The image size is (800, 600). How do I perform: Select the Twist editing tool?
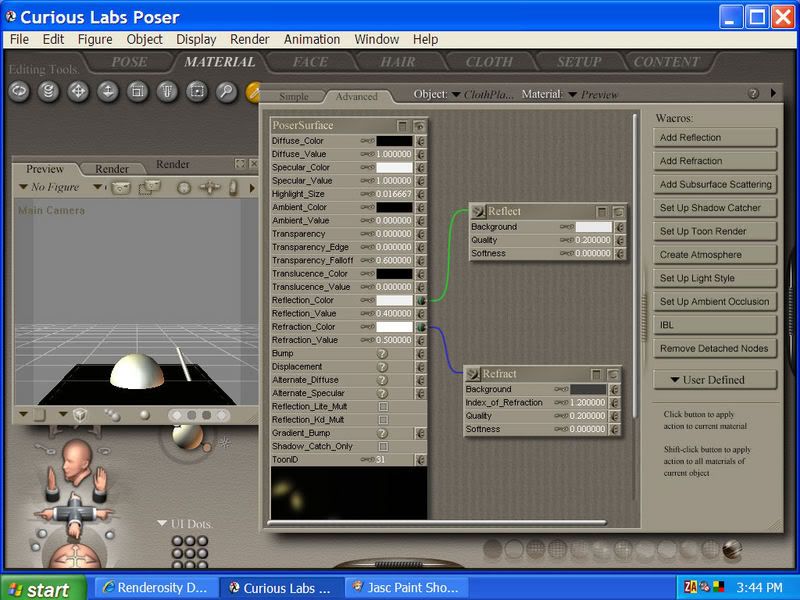[47, 92]
